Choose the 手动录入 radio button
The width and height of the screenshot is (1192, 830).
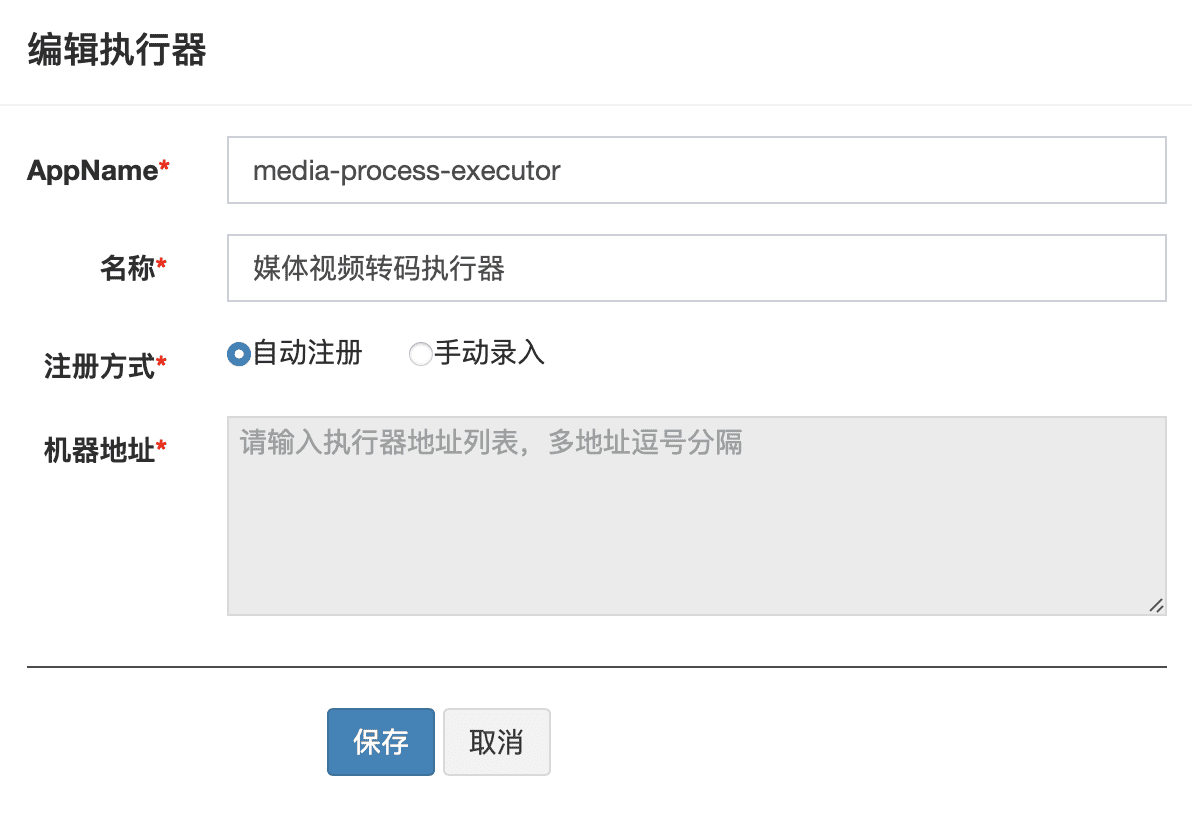[421, 354]
